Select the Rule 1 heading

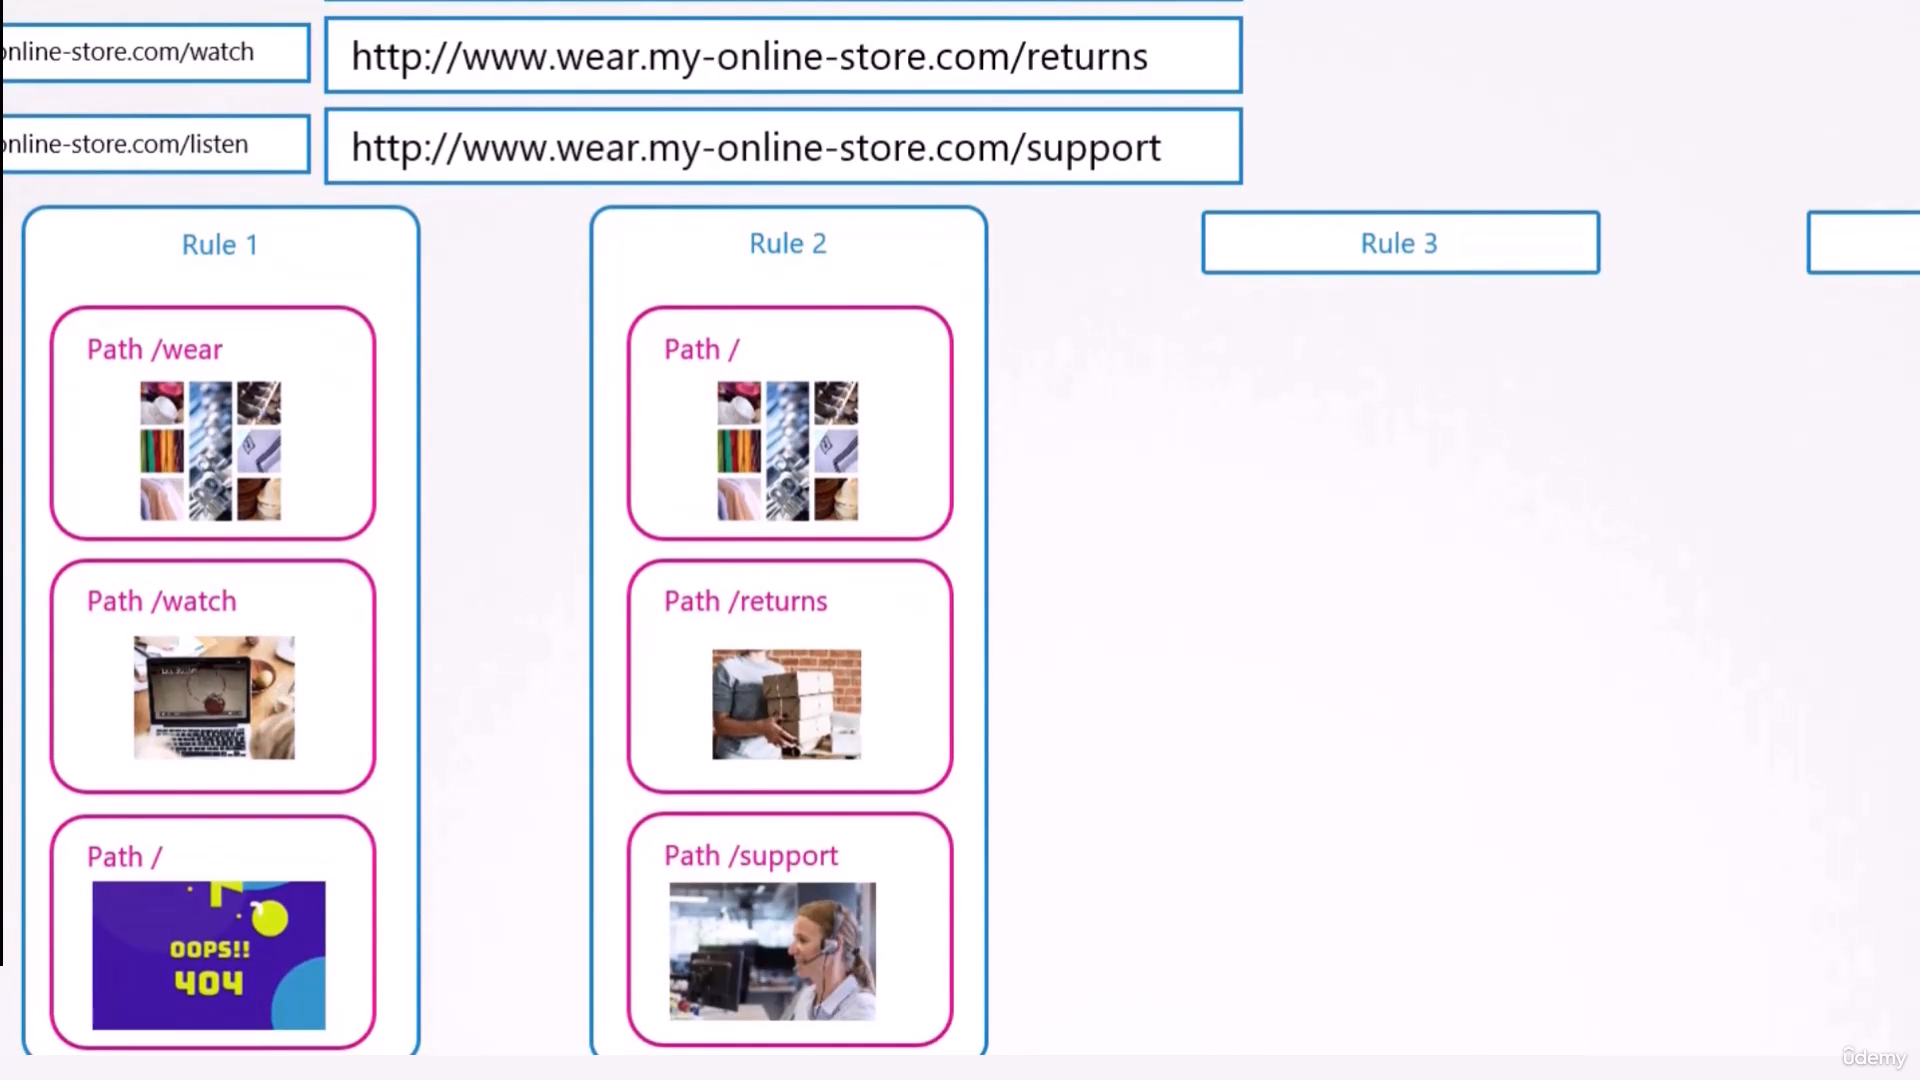(220, 245)
